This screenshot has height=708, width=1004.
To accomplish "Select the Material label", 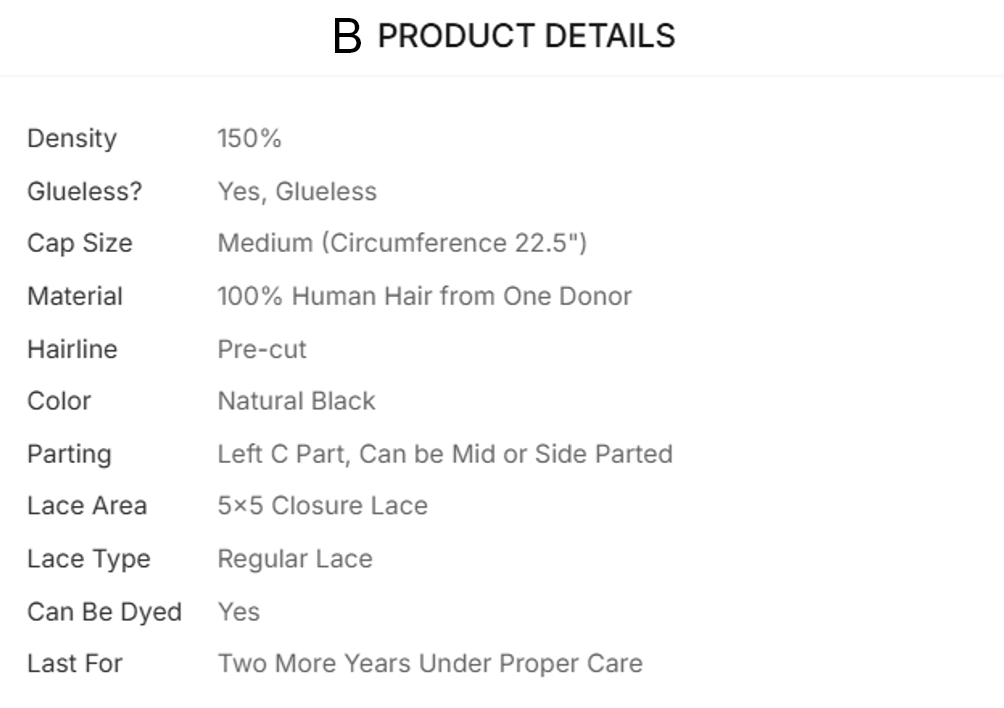I will (x=75, y=297).
